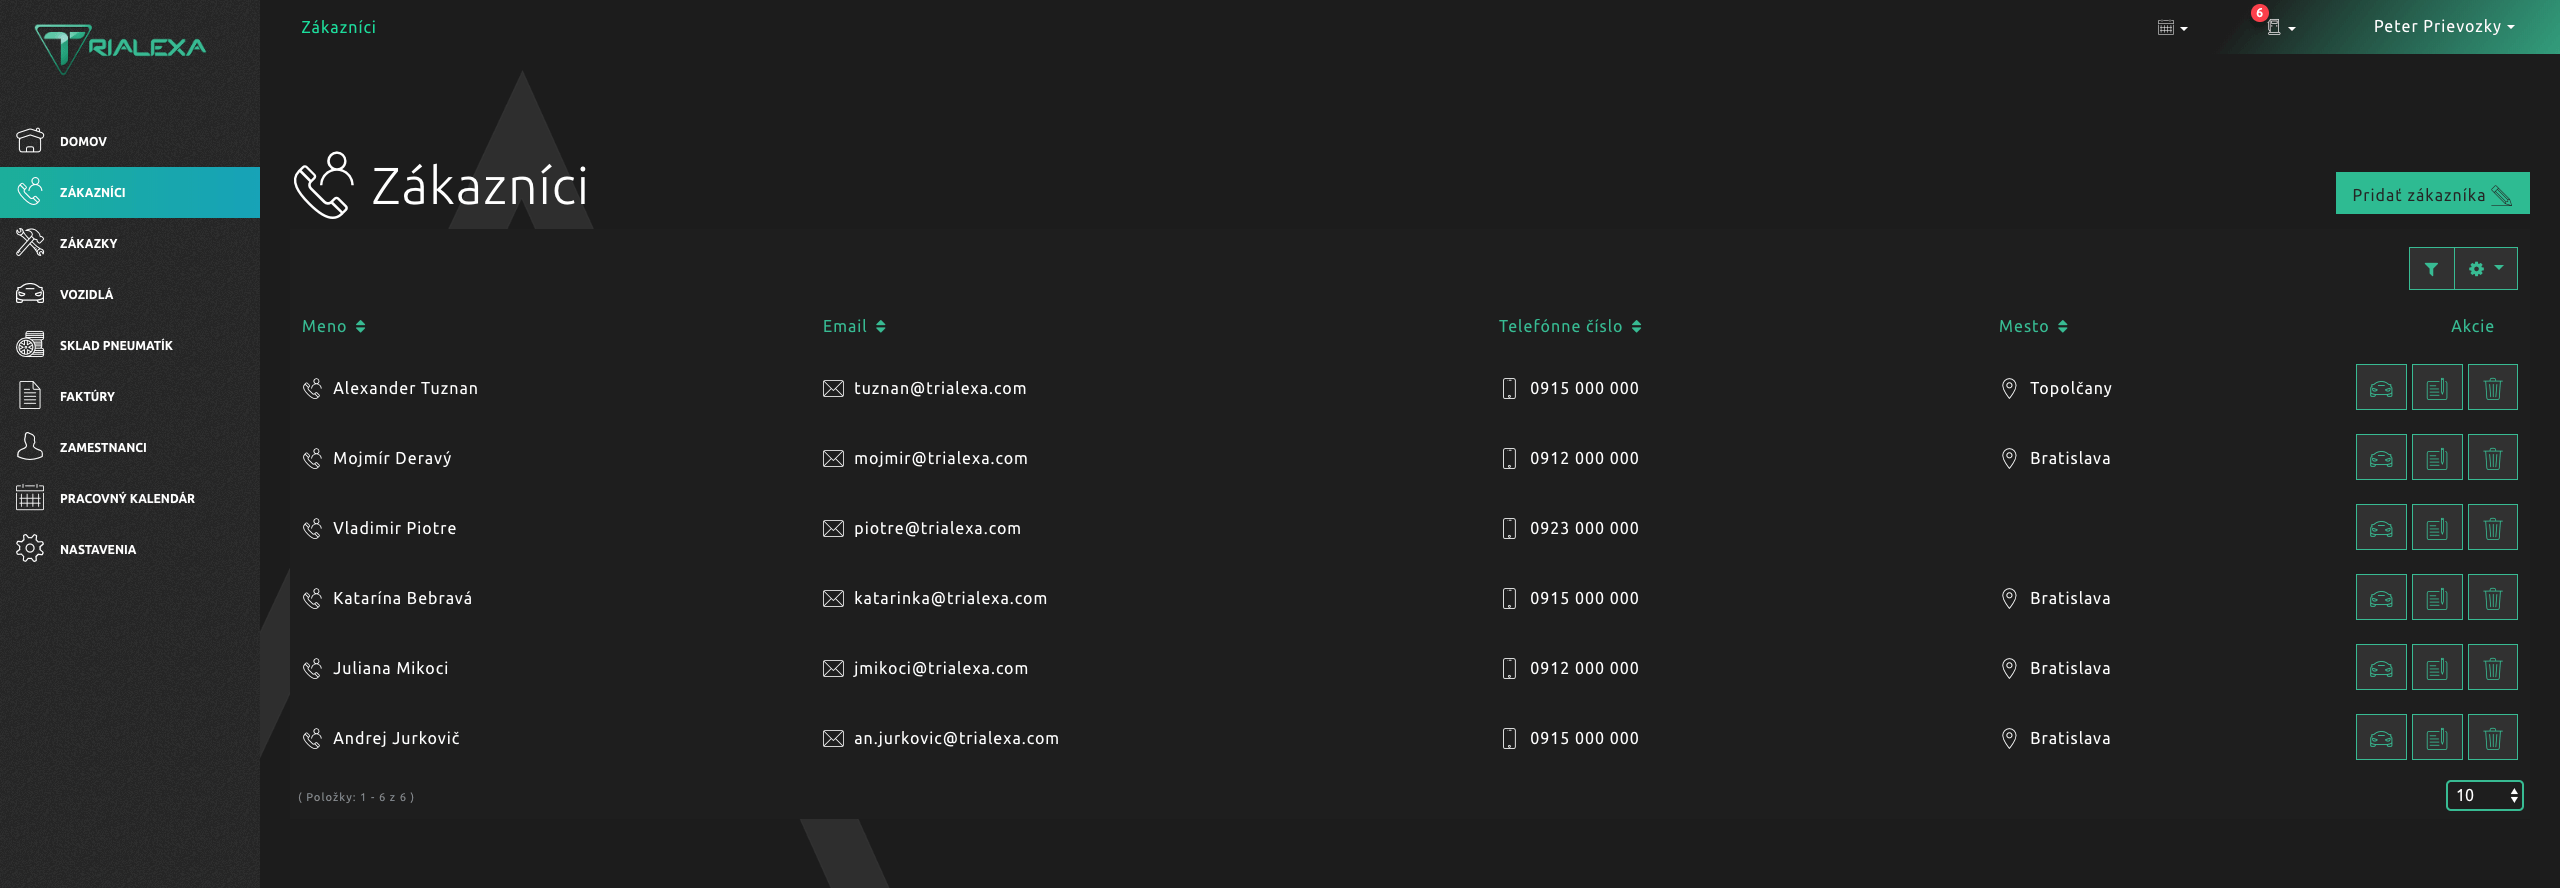Viewport: 2560px width, 888px height.
Task: Expand the Peter Prievozky user menu
Action: tap(2443, 27)
